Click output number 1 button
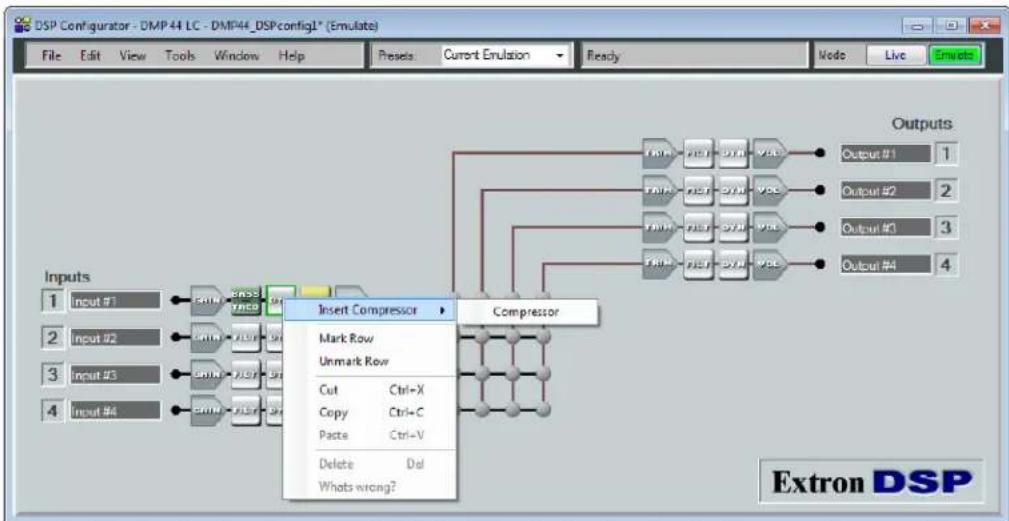 tap(946, 154)
